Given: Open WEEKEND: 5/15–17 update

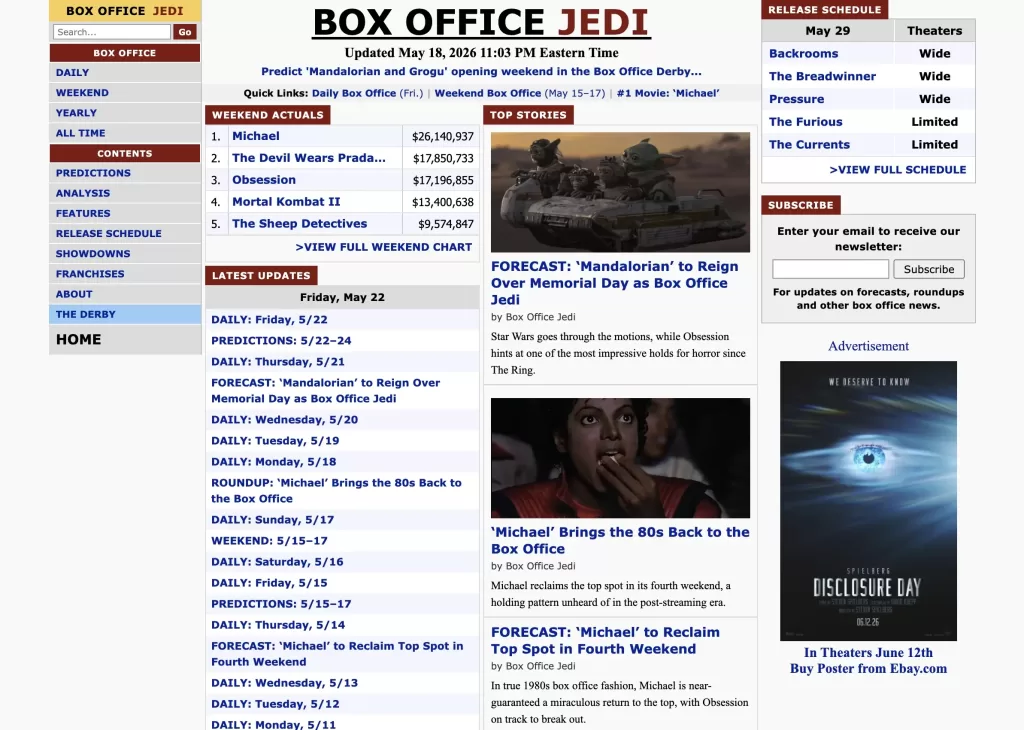Looking at the screenshot, I should (269, 541).
